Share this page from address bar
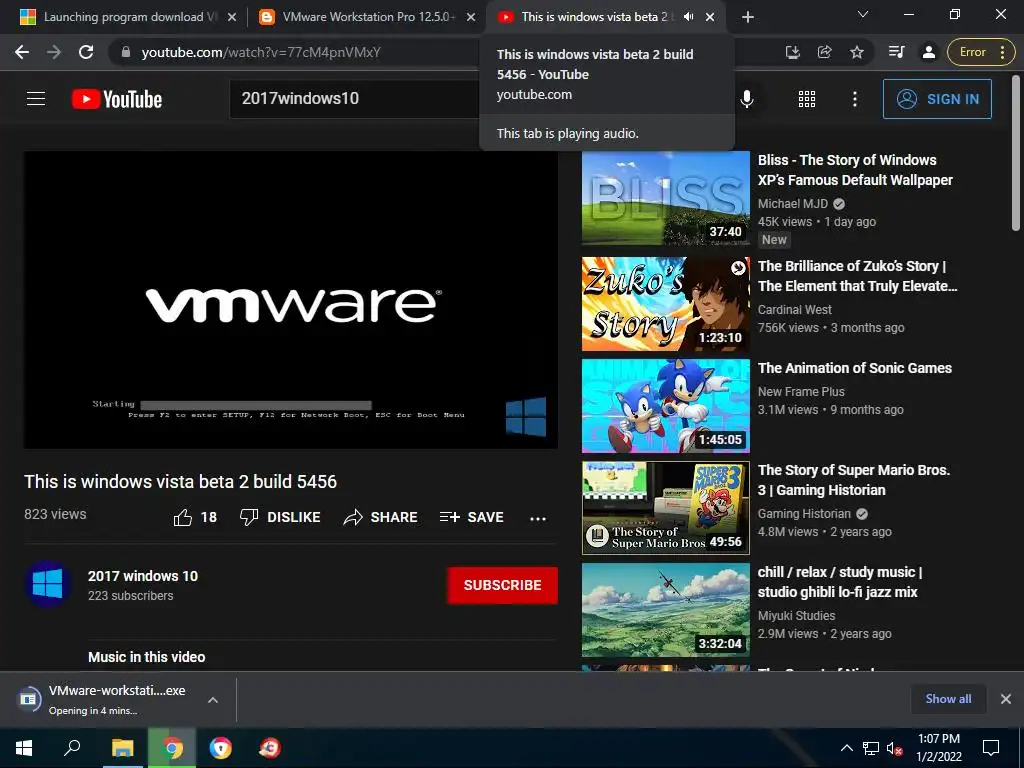 tap(825, 52)
